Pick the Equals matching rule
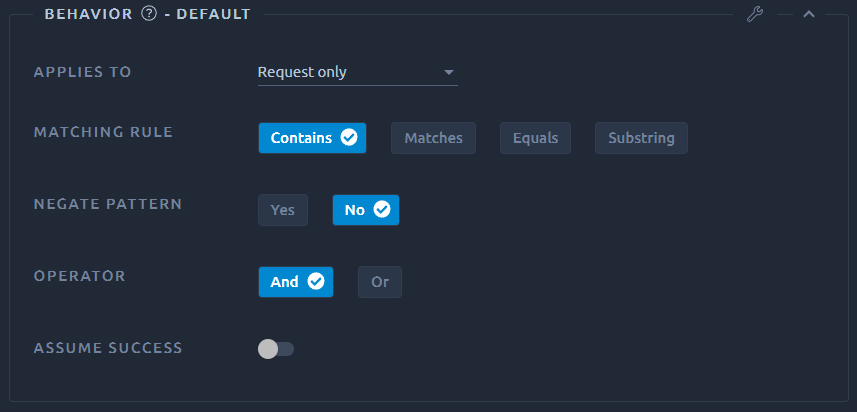857x412 pixels. (x=535, y=138)
